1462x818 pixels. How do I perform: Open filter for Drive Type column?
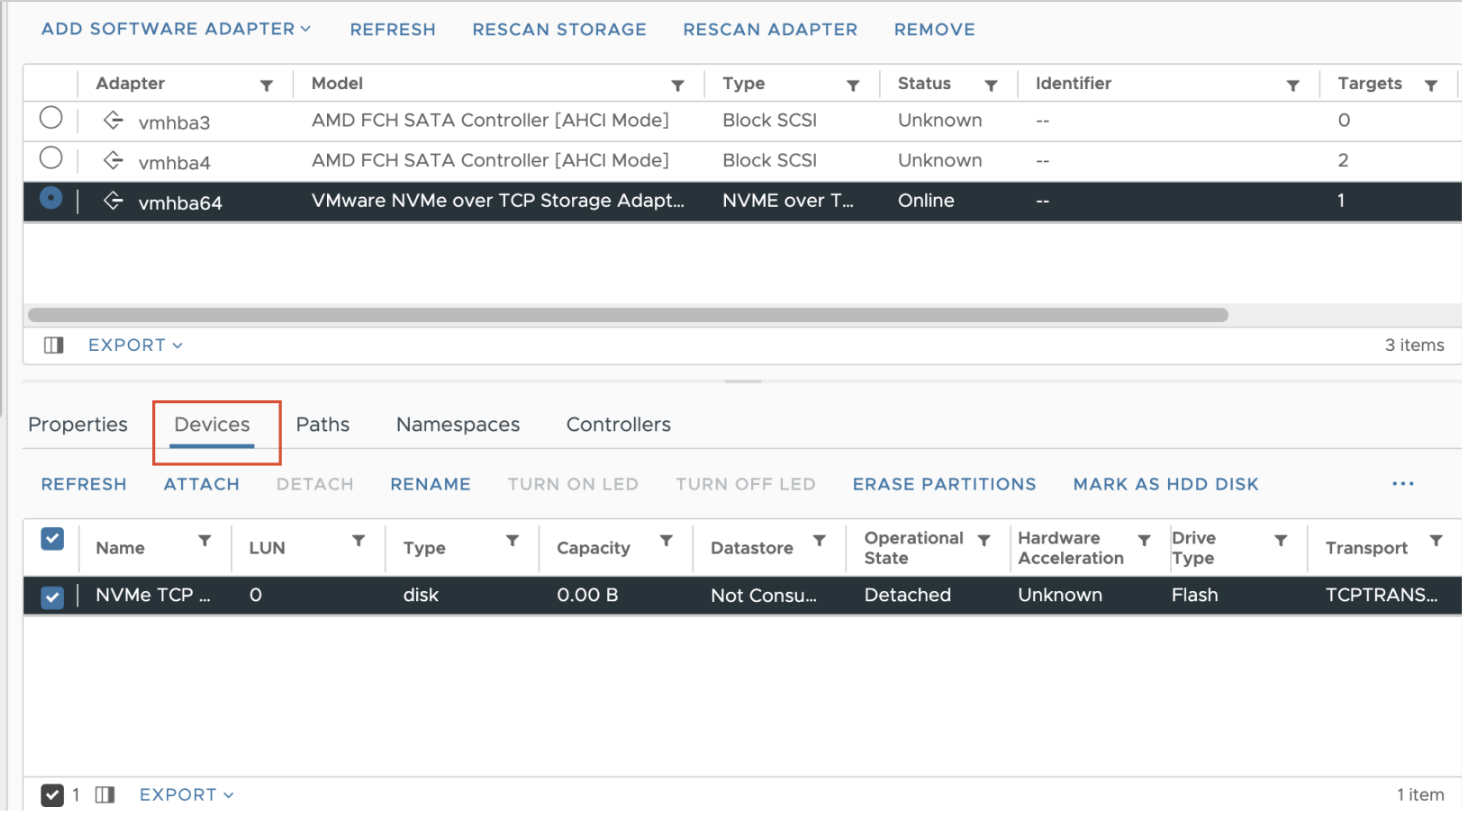1280,541
